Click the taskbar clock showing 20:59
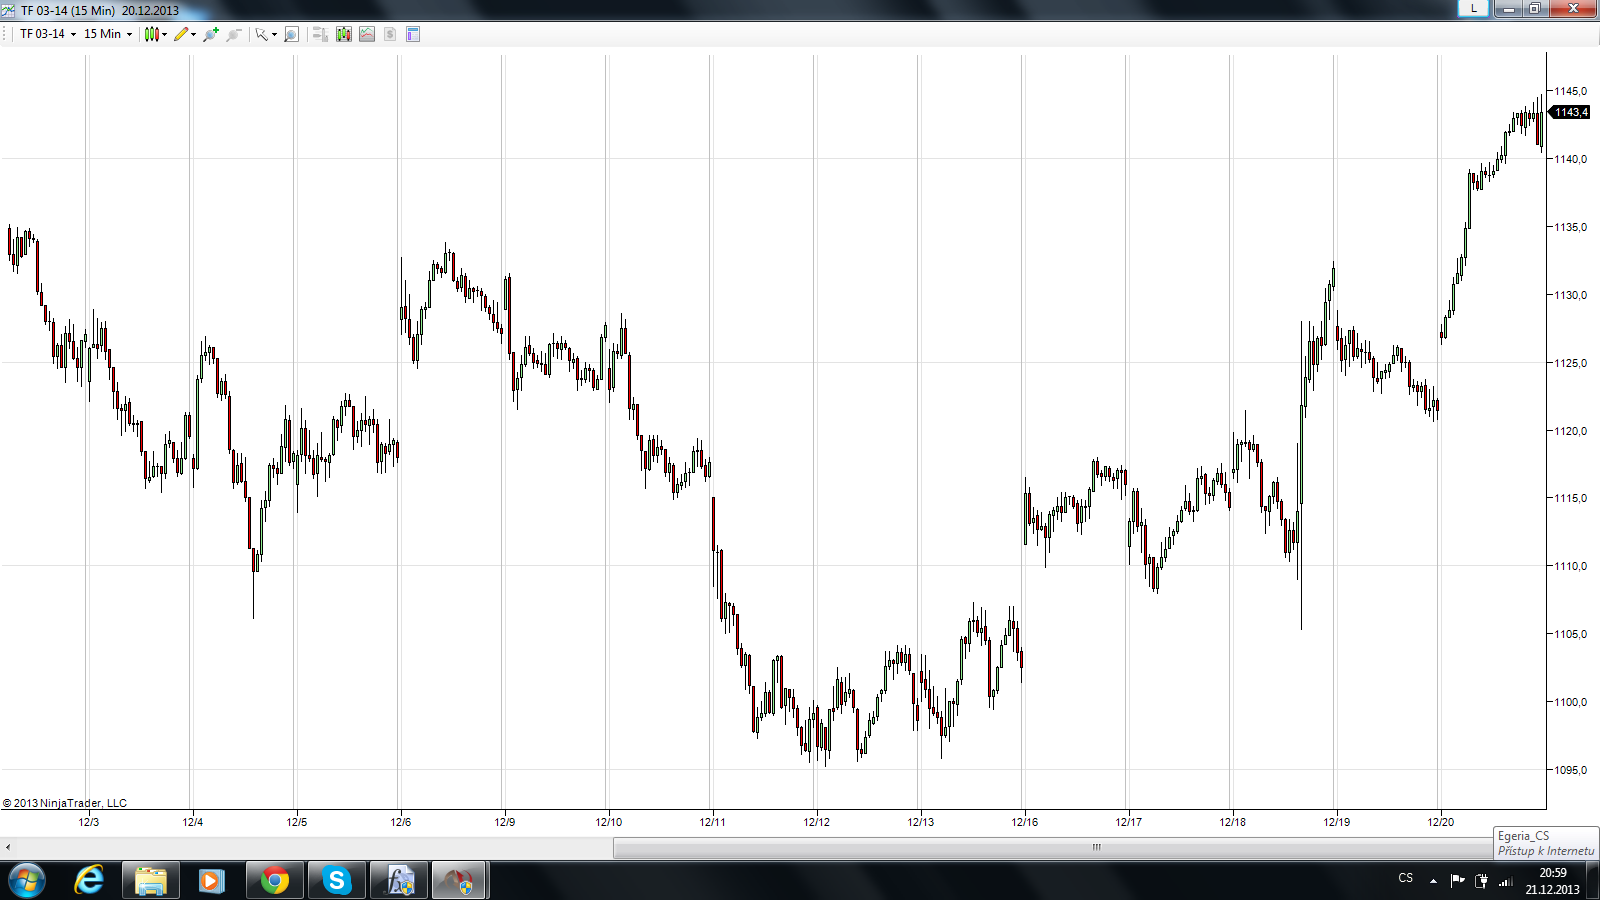The image size is (1600, 900). tap(1552, 881)
